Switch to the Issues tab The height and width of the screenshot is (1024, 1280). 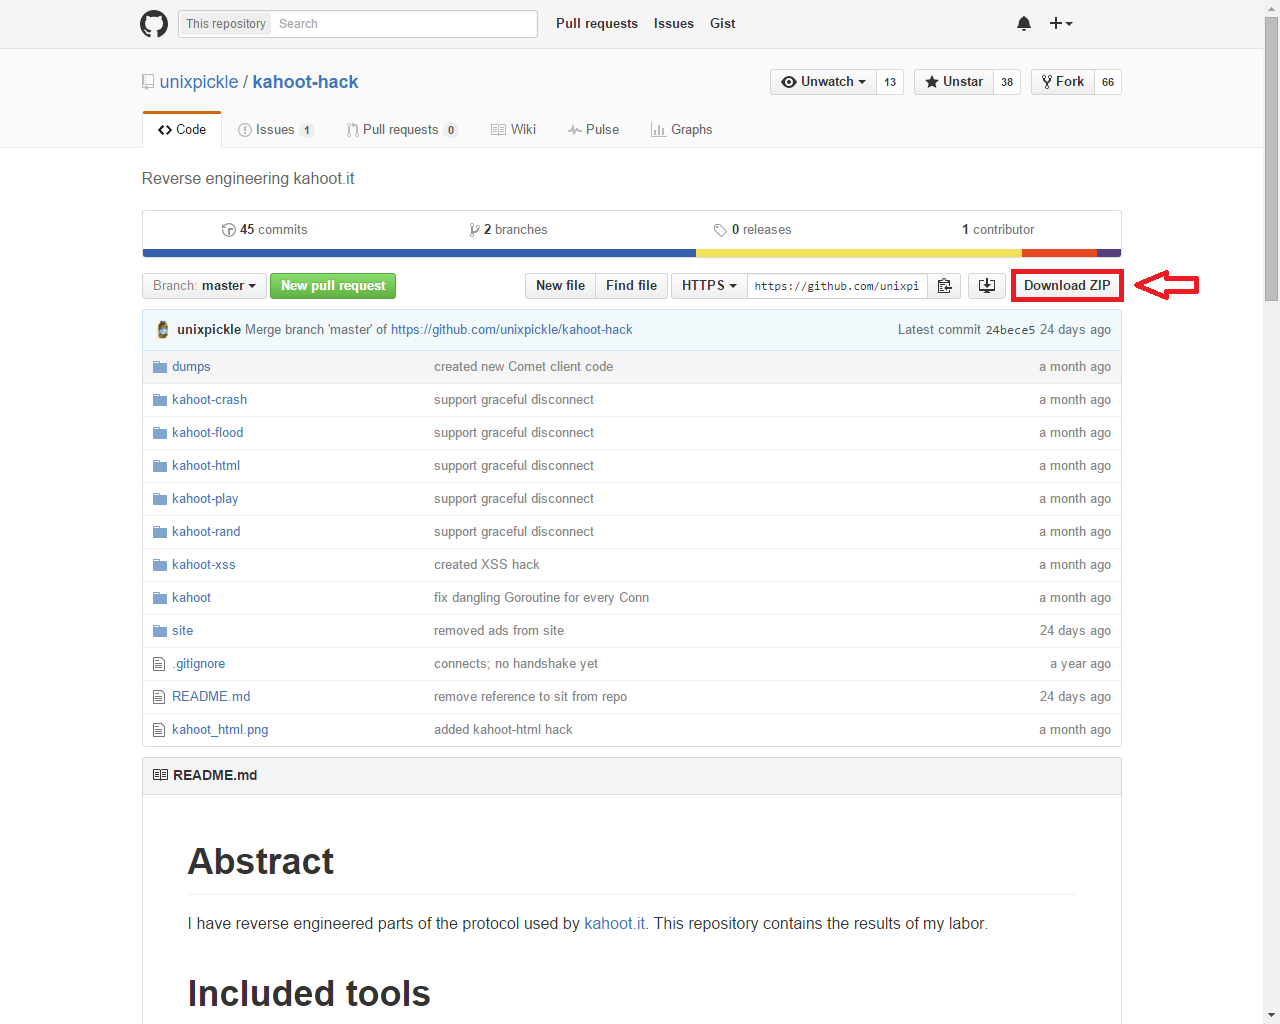276,130
